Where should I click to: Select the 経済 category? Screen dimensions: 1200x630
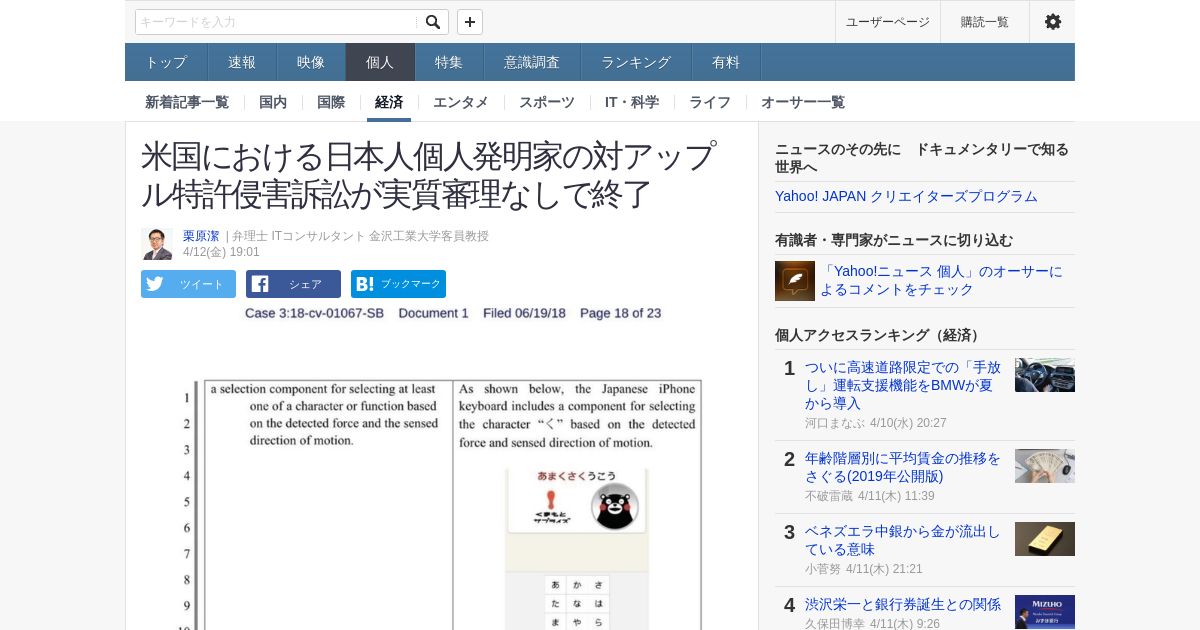389,102
